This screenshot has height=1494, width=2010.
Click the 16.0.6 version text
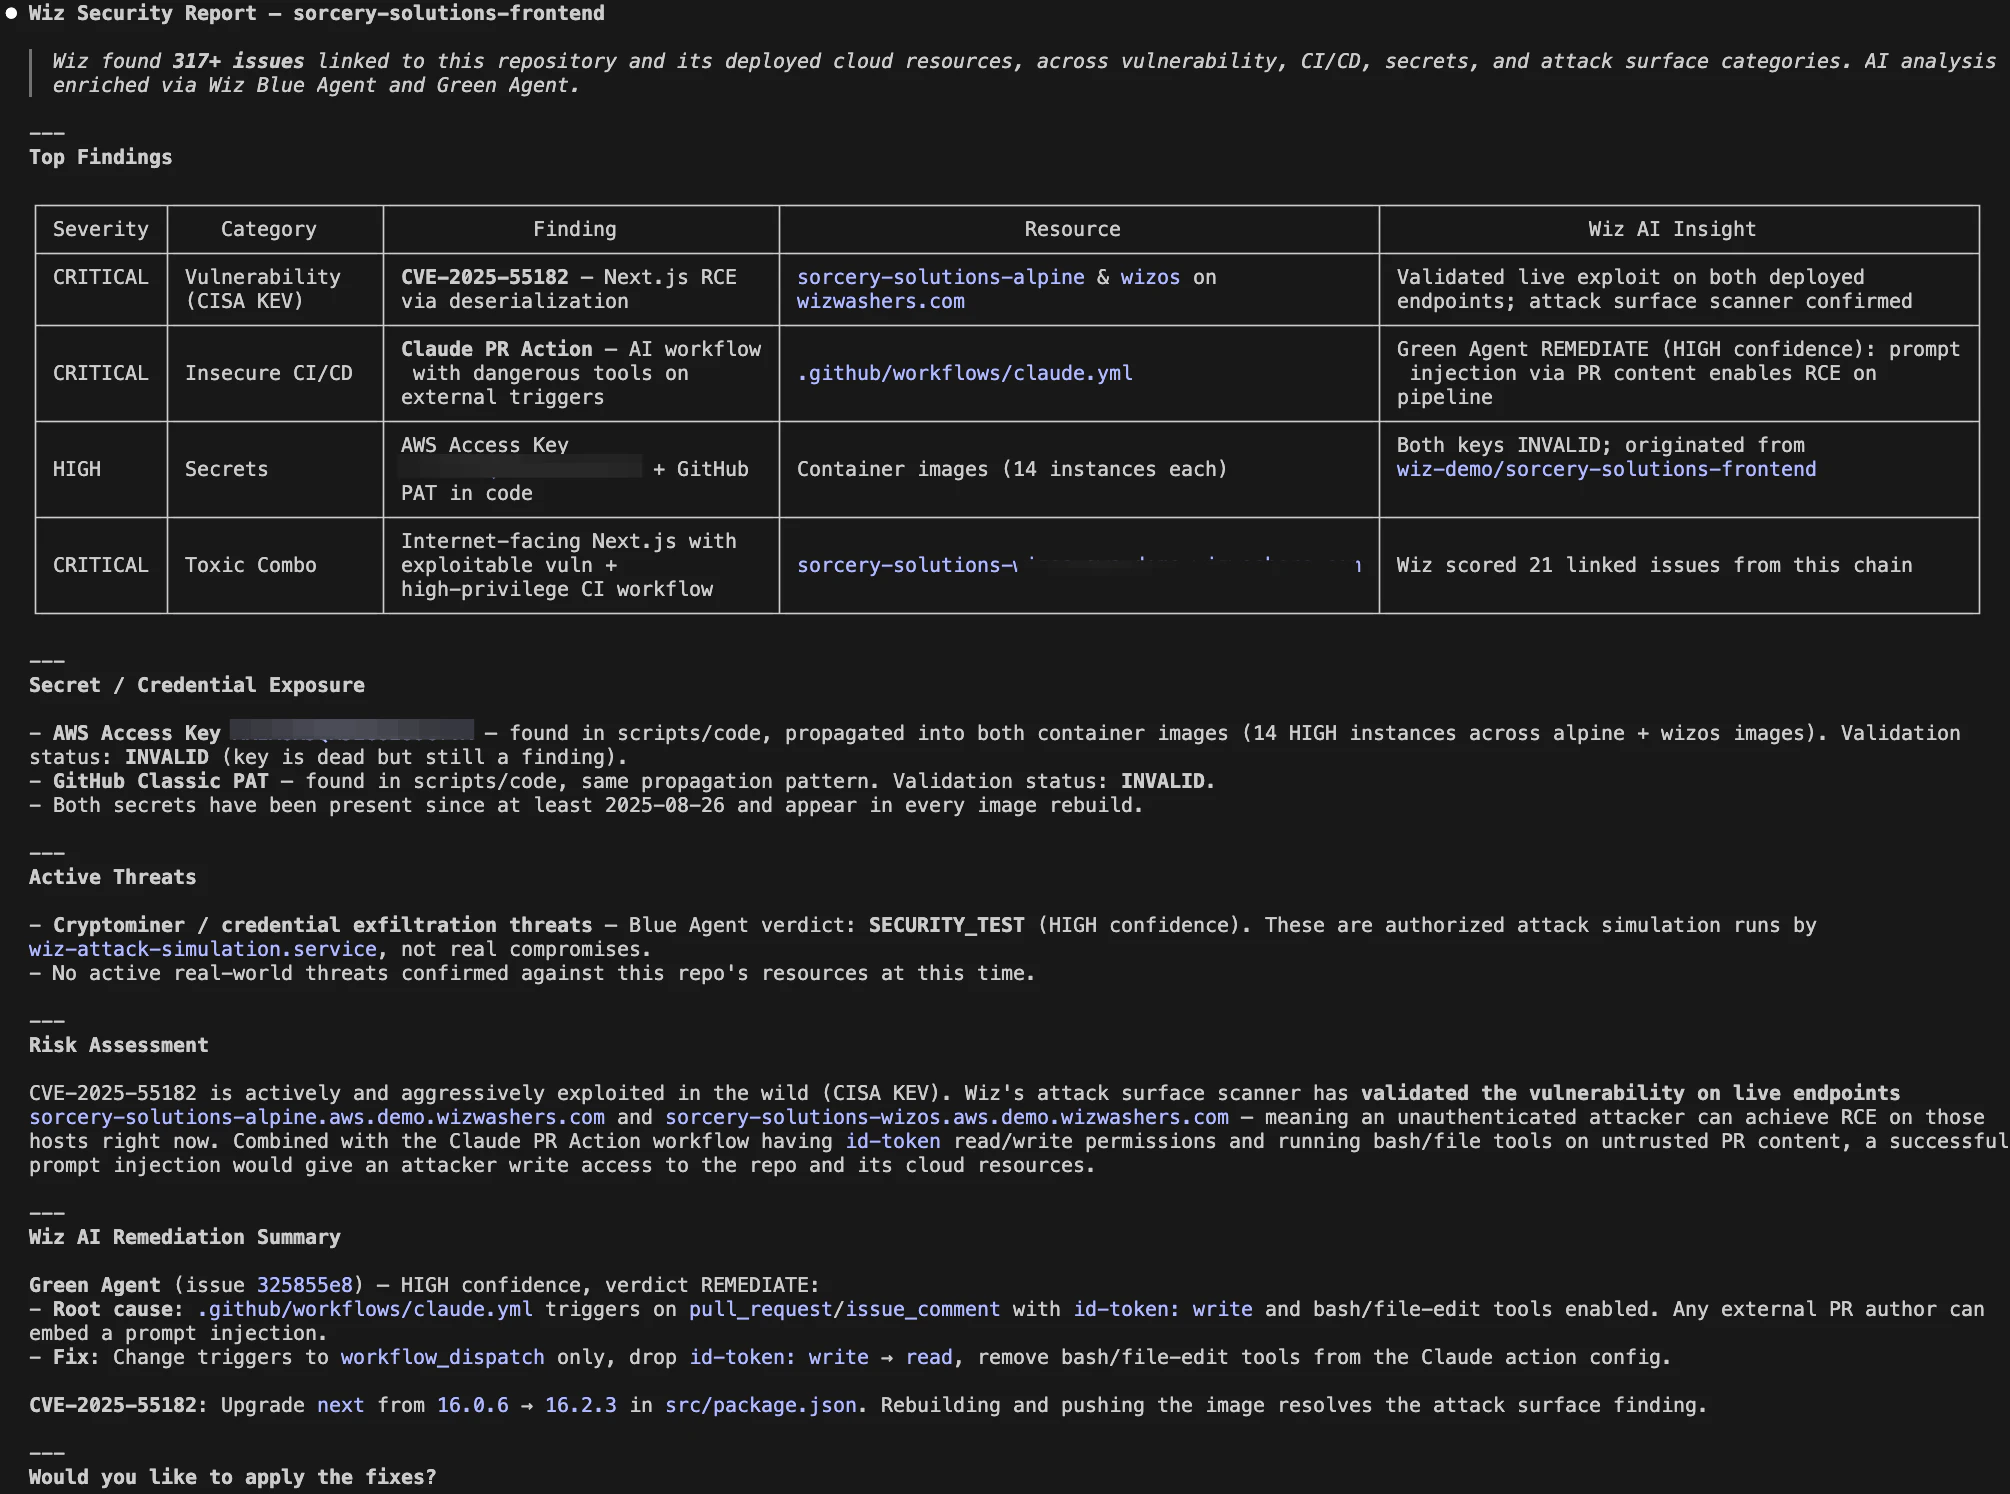tap(473, 1405)
